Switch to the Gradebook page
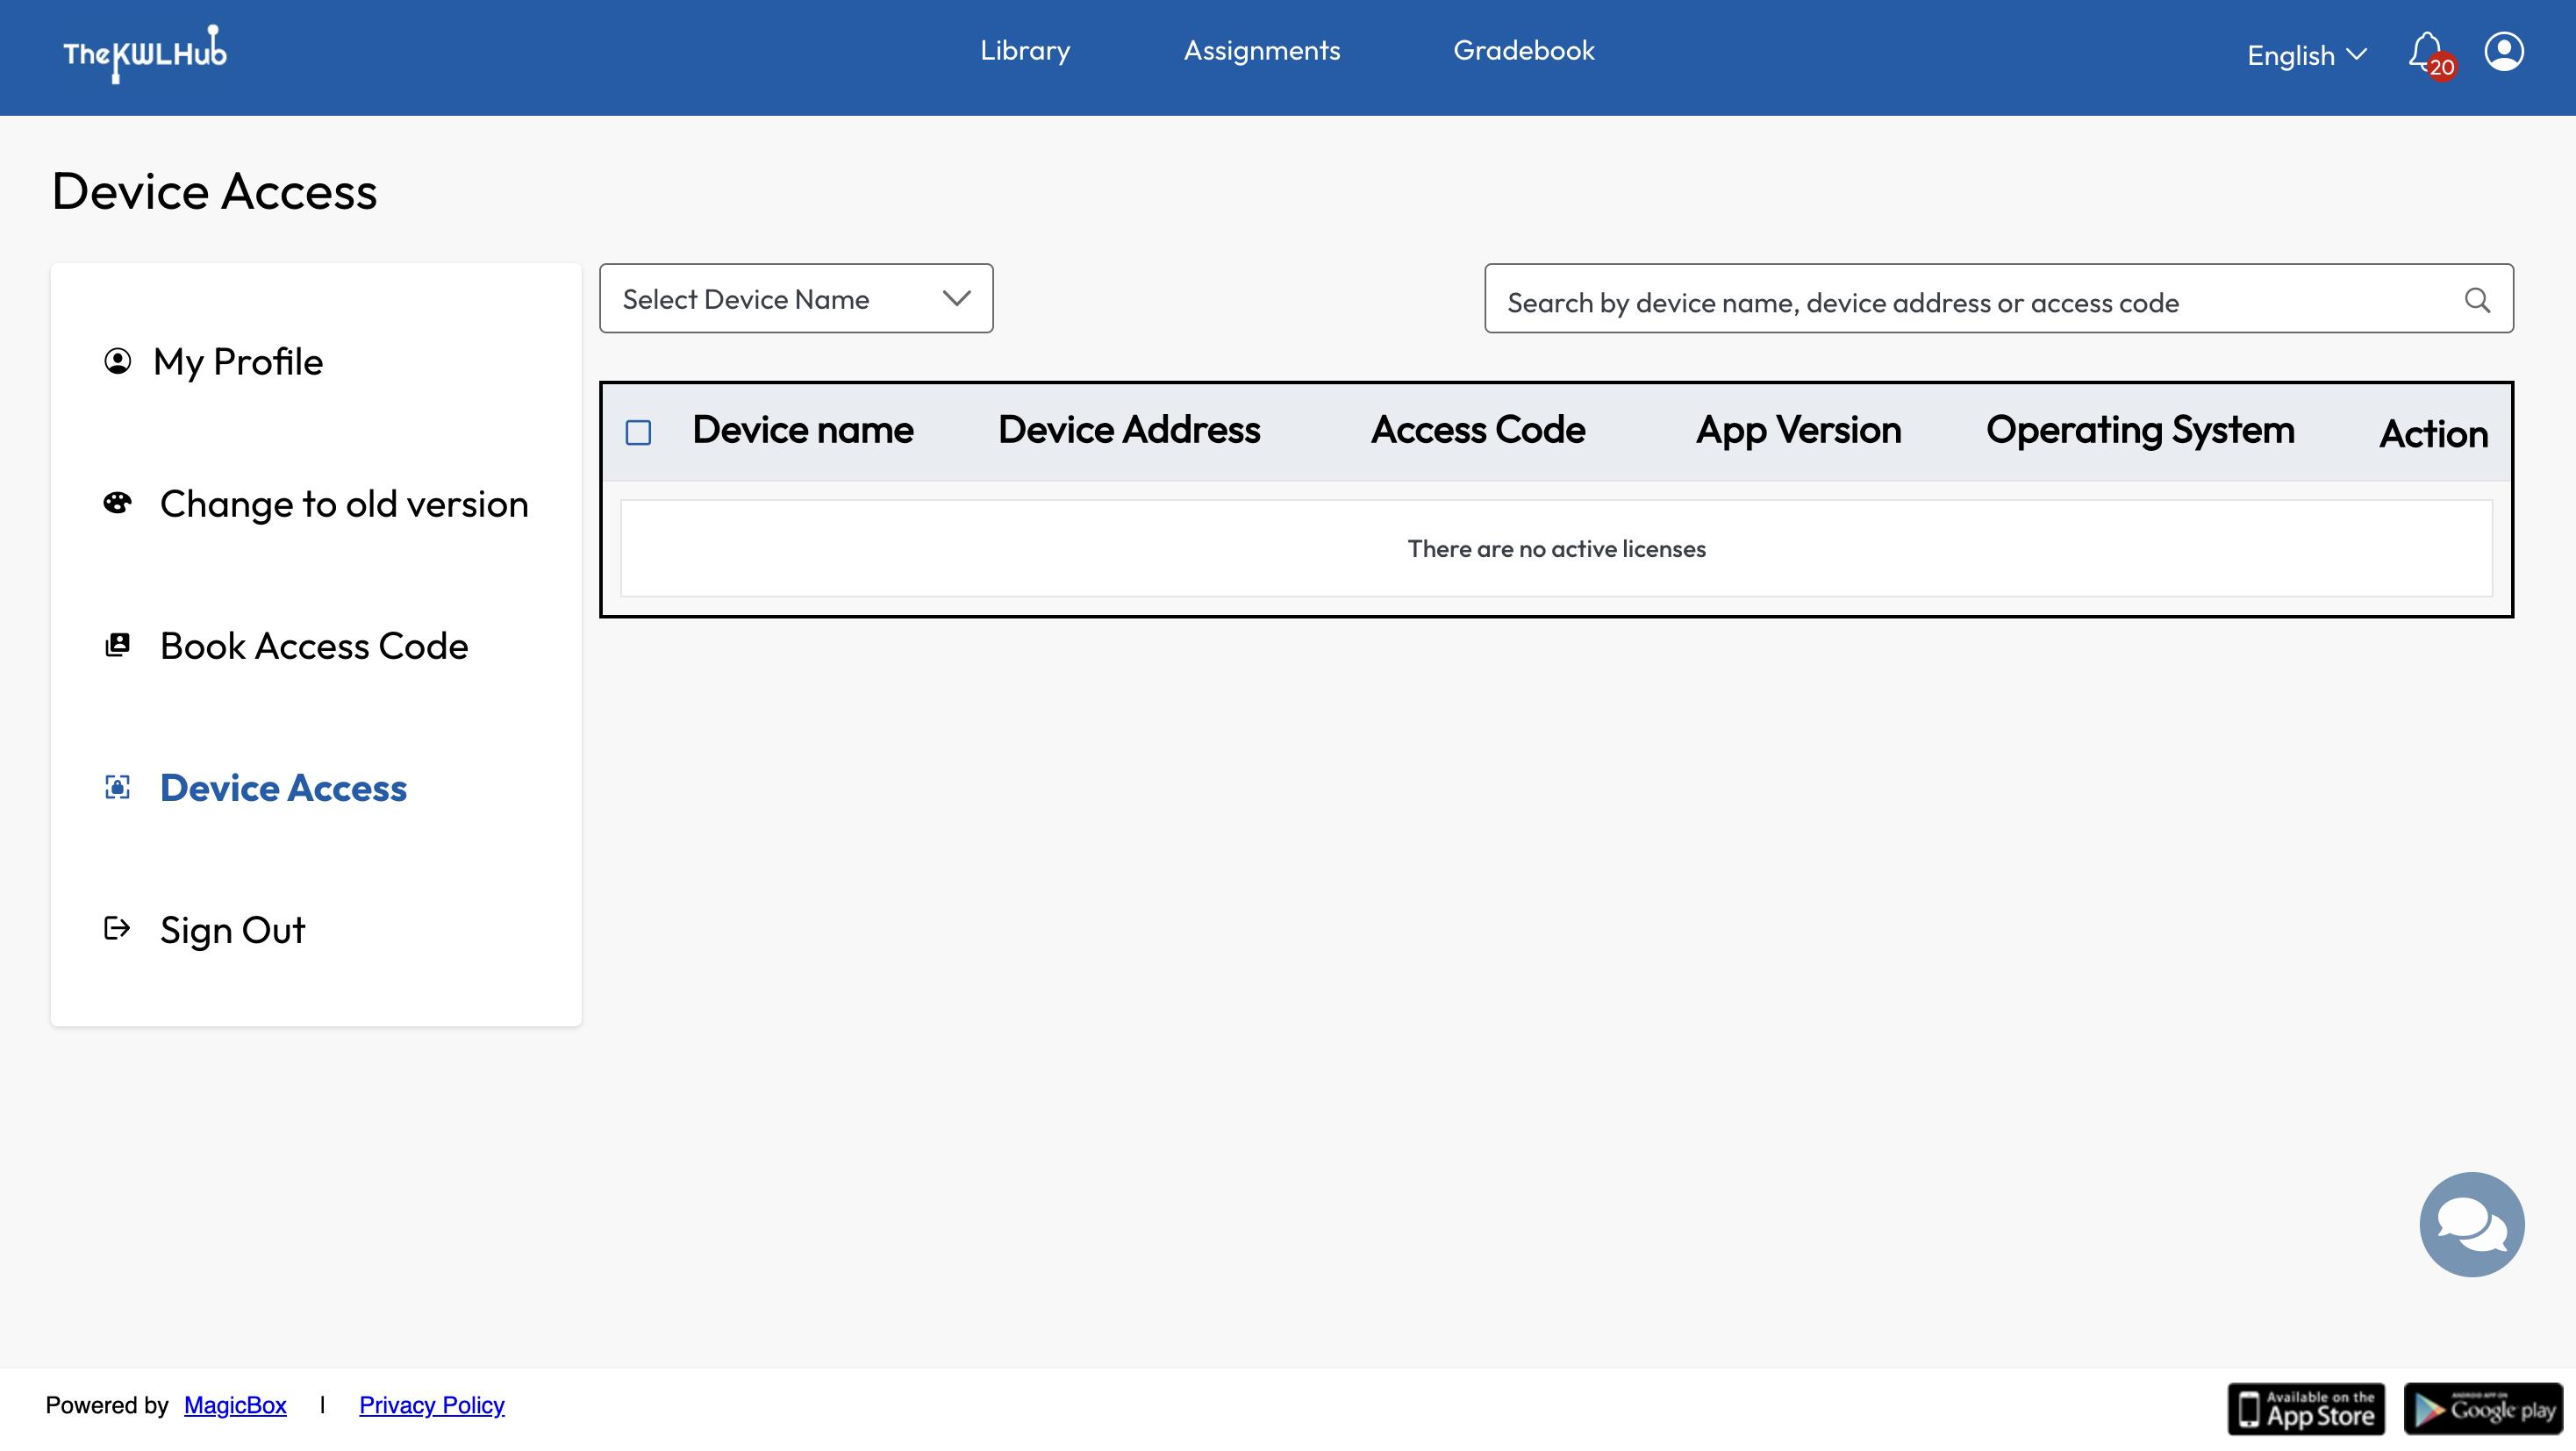Image resolution: width=2576 pixels, height=1451 pixels. tap(1523, 51)
